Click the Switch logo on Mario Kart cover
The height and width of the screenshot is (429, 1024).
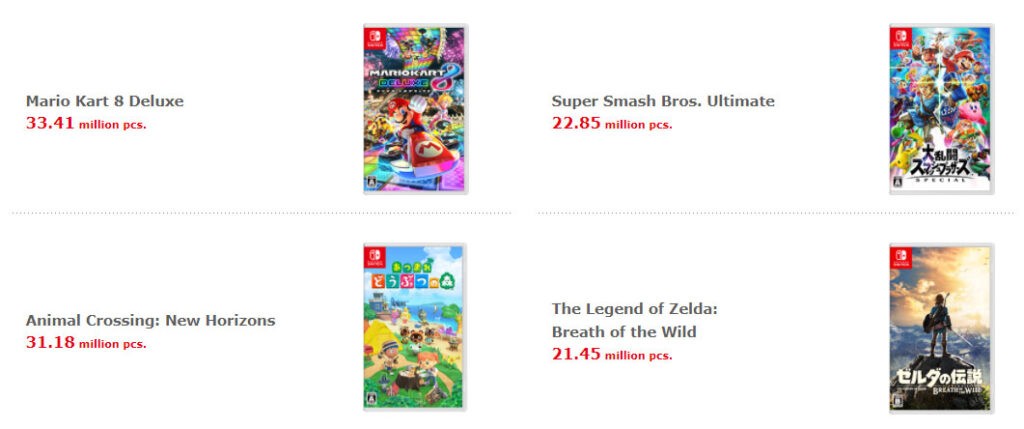click(375, 39)
